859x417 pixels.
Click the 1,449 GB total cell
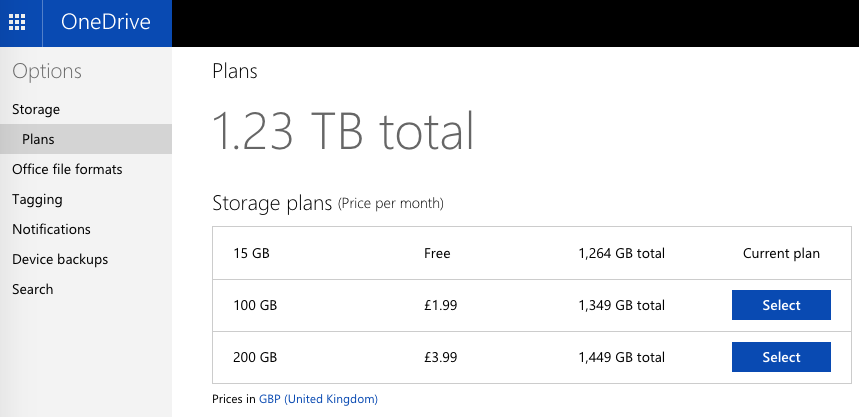click(x=621, y=357)
